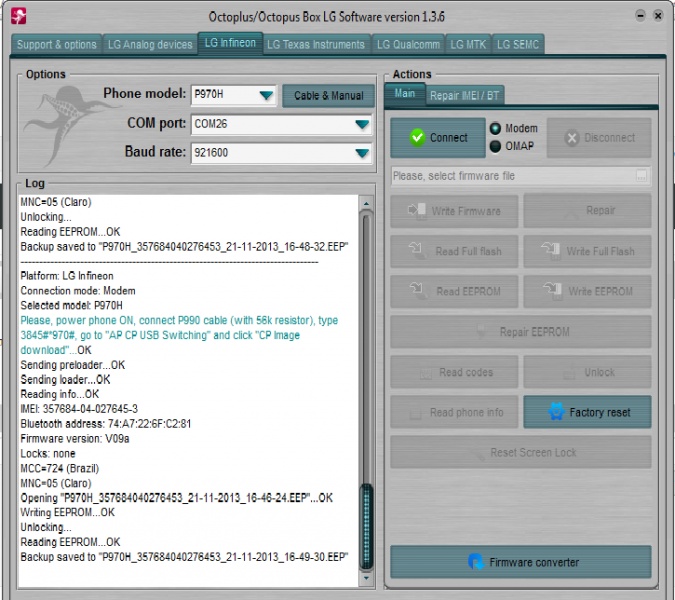The image size is (675, 600).
Task: Click the Write Full Flash icon
Action: click(x=551, y=250)
